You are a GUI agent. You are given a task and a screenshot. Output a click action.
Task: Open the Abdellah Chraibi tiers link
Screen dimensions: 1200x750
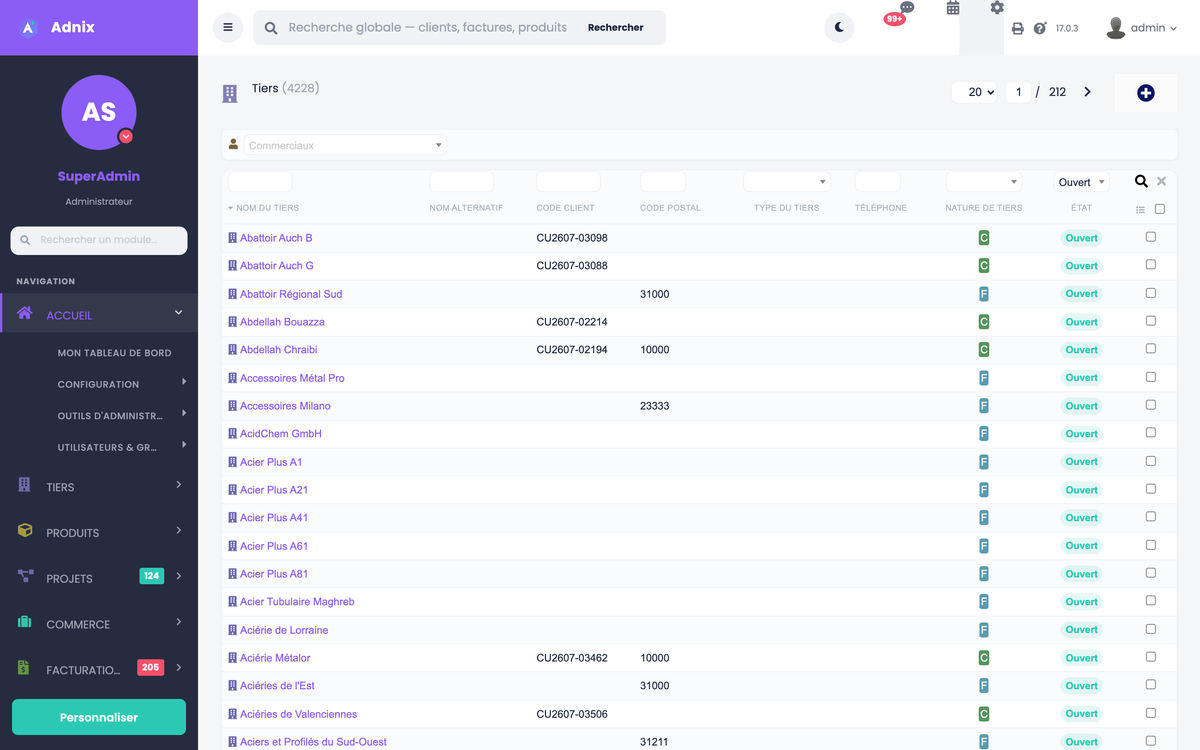tap(278, 350)
